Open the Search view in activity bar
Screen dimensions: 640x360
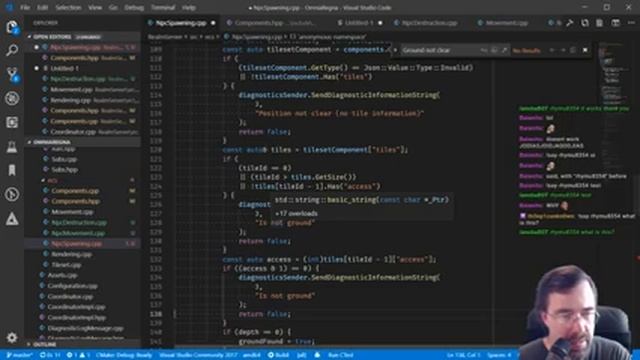(x=12, y=51)
